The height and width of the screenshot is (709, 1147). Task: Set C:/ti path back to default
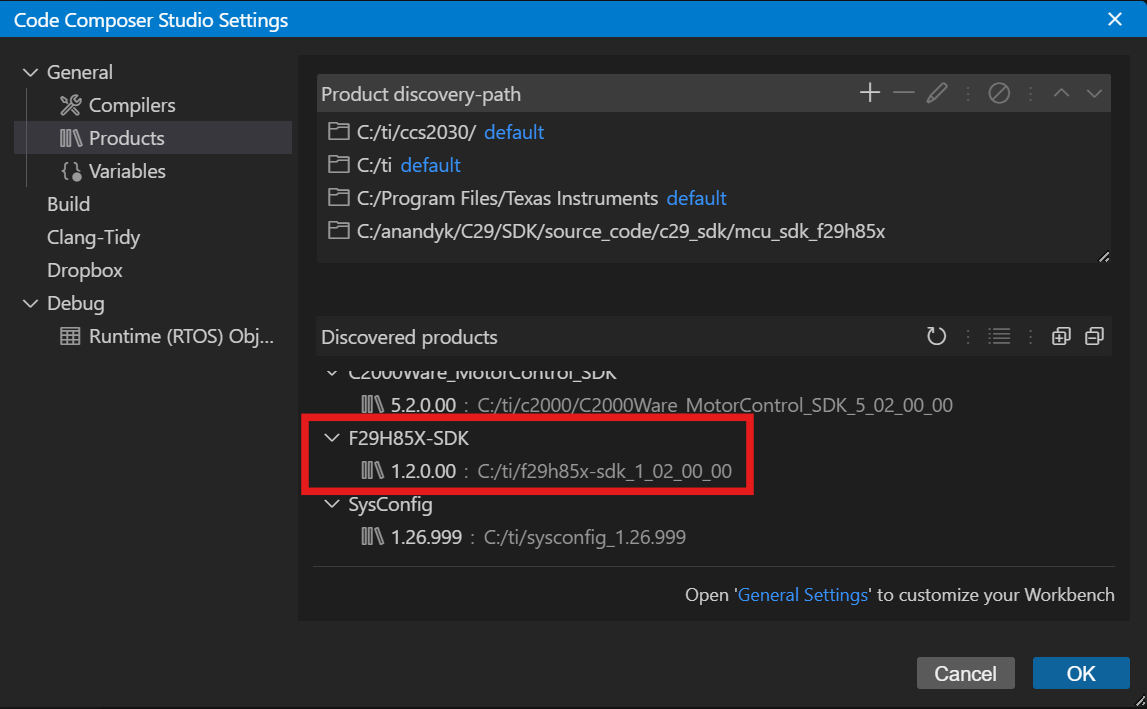pos(430,164)
